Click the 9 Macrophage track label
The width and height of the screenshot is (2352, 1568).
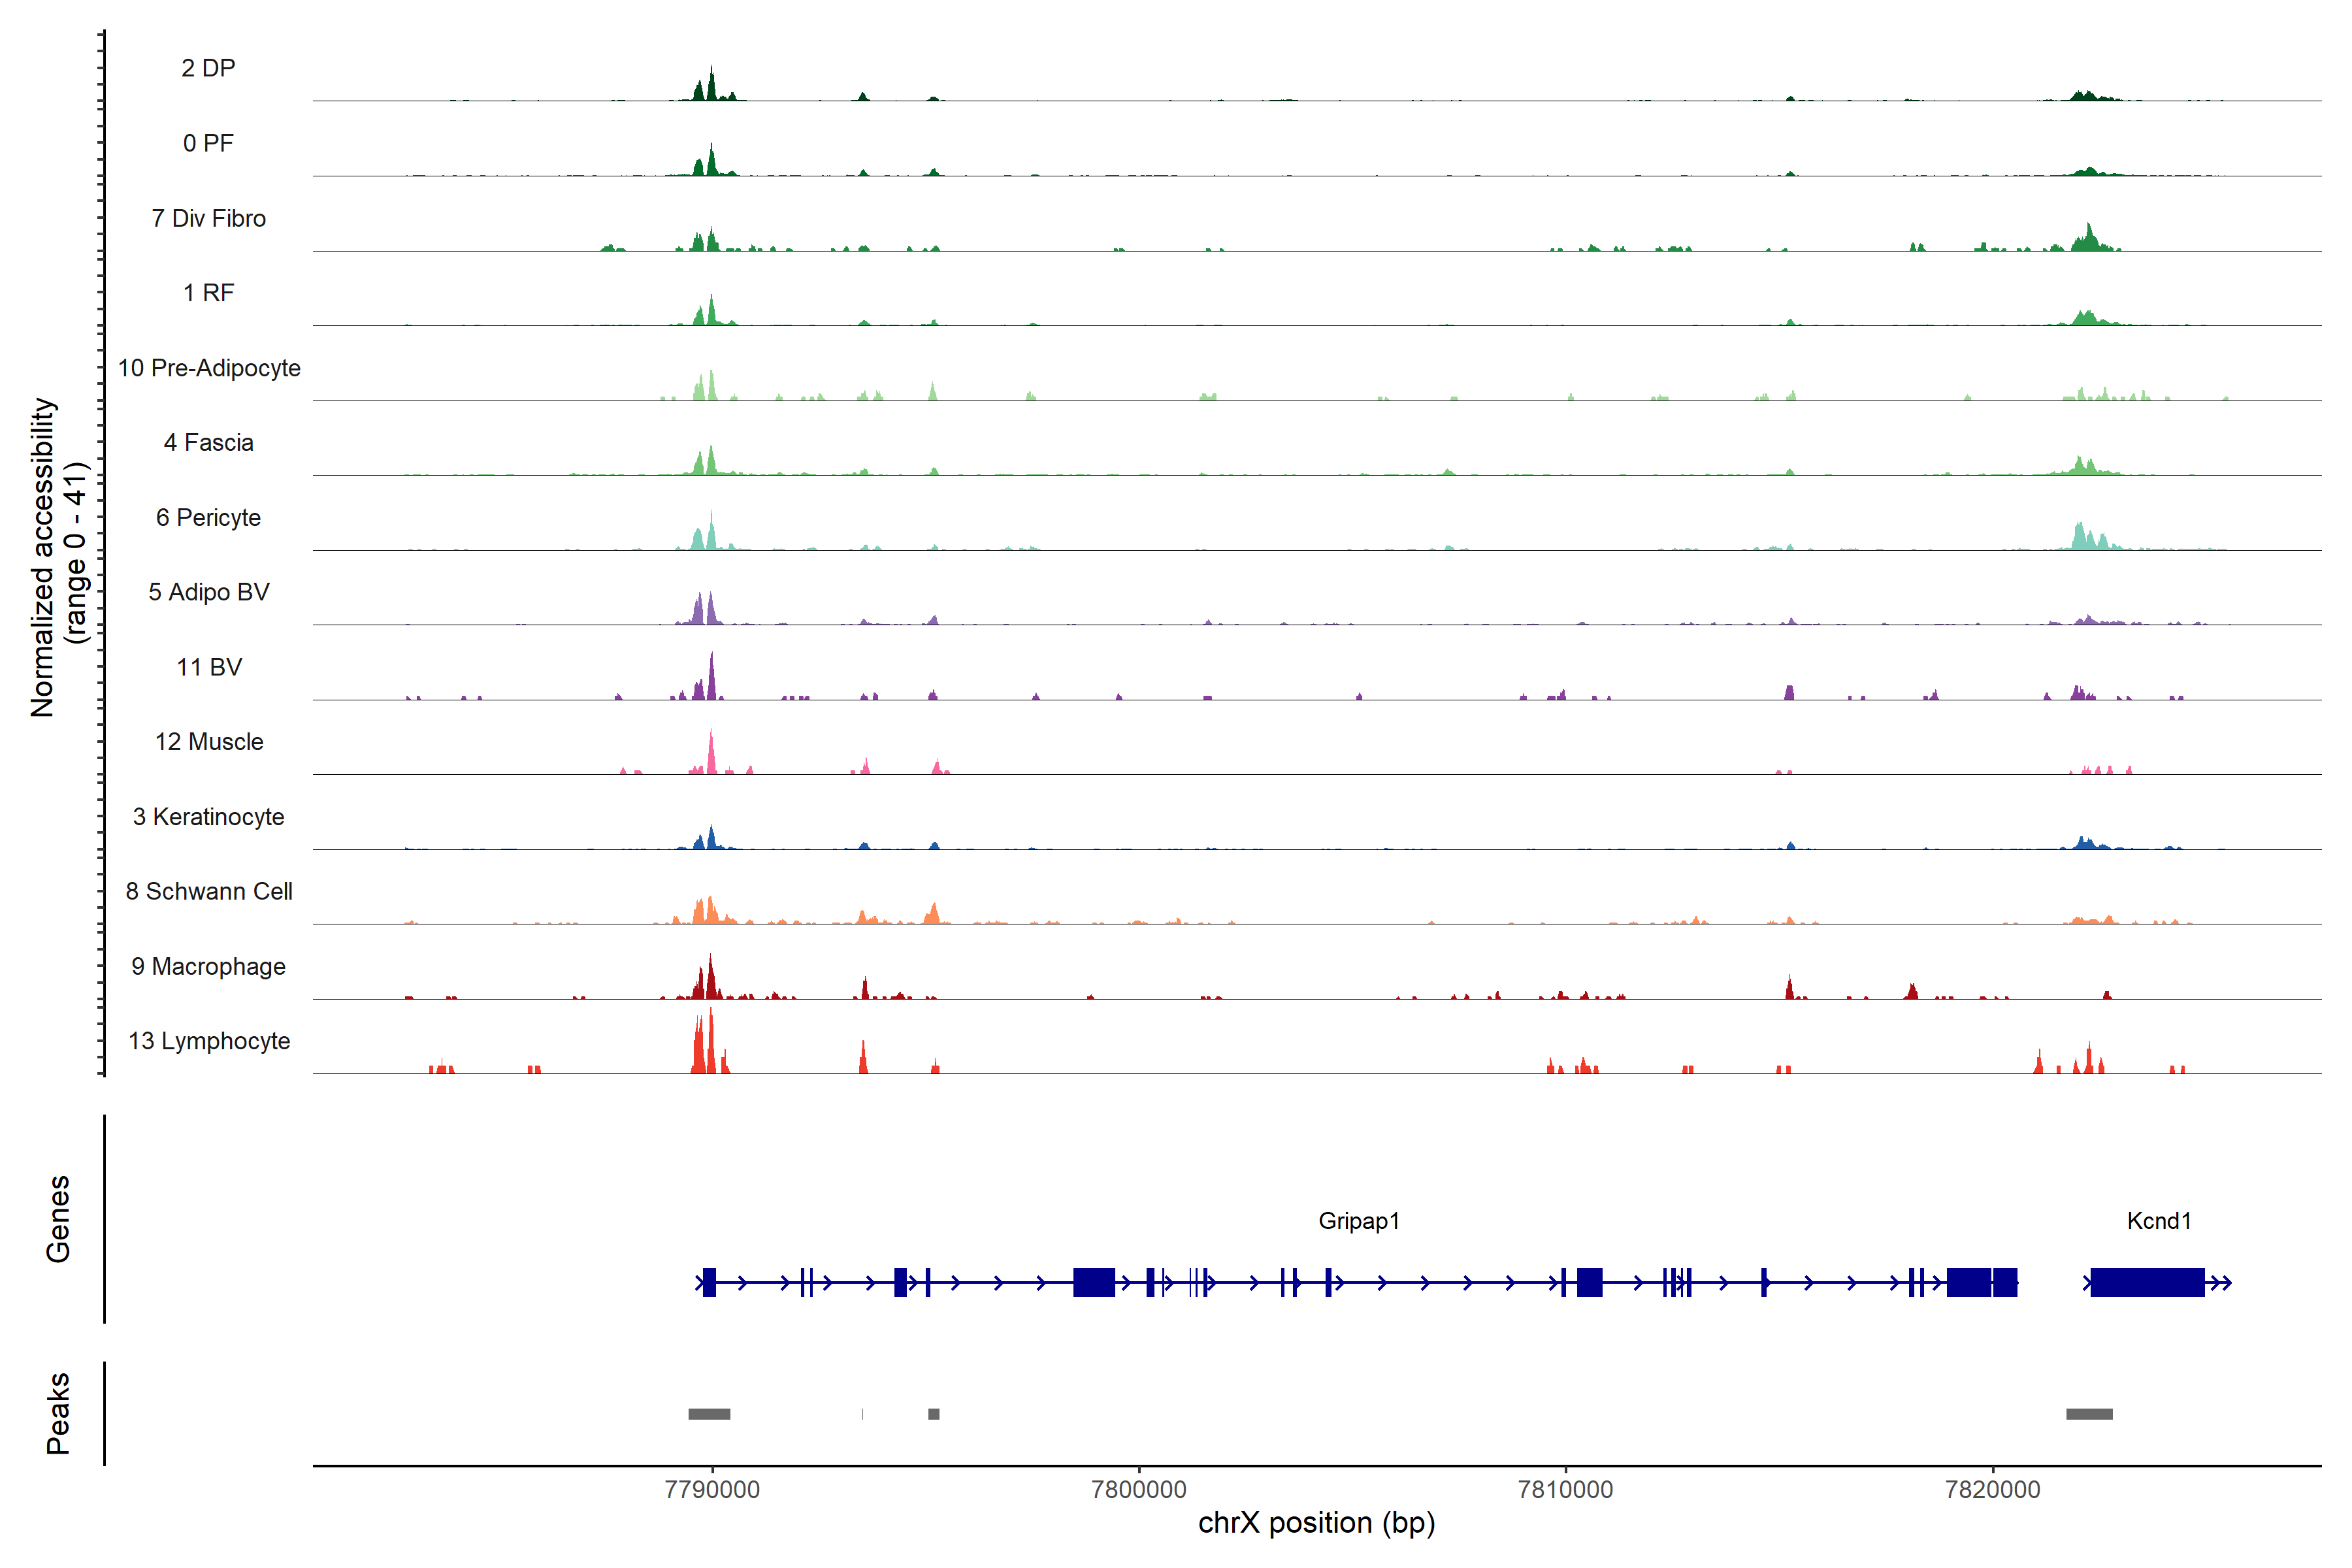(209, 967)
